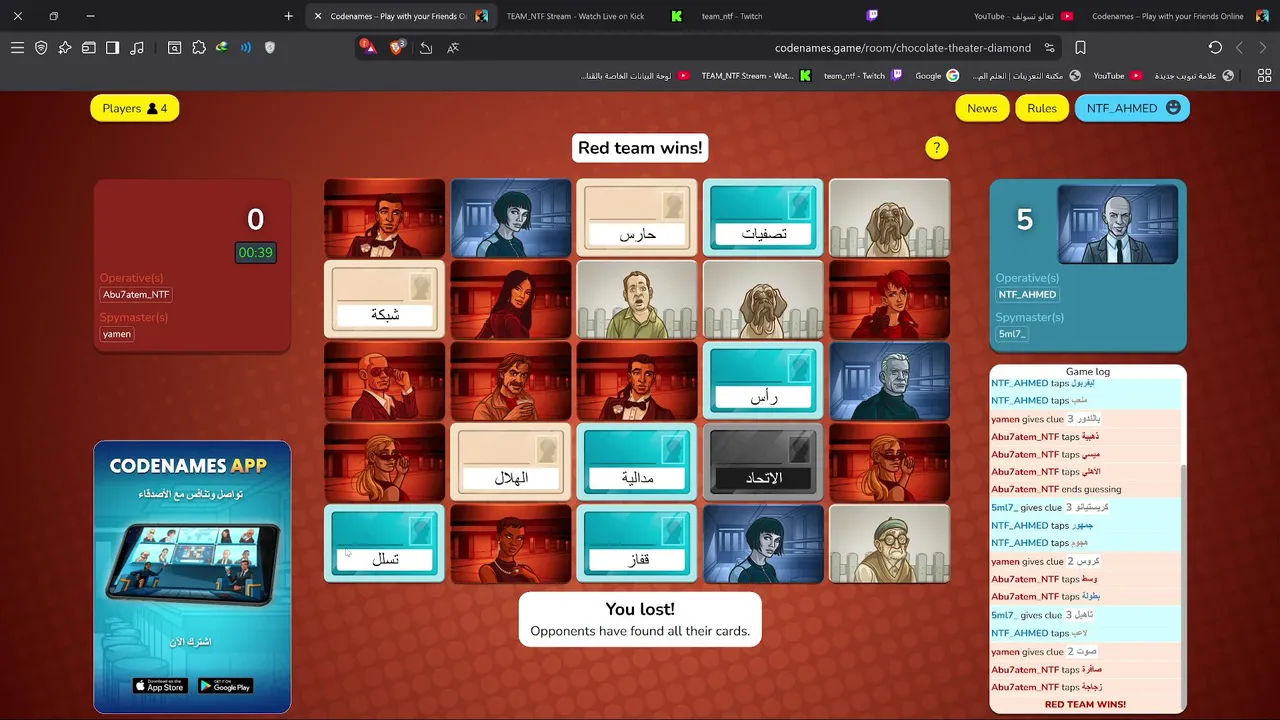Open the NTF_AHMED profile menu
1280x720 pixels.
[1132, 108]
